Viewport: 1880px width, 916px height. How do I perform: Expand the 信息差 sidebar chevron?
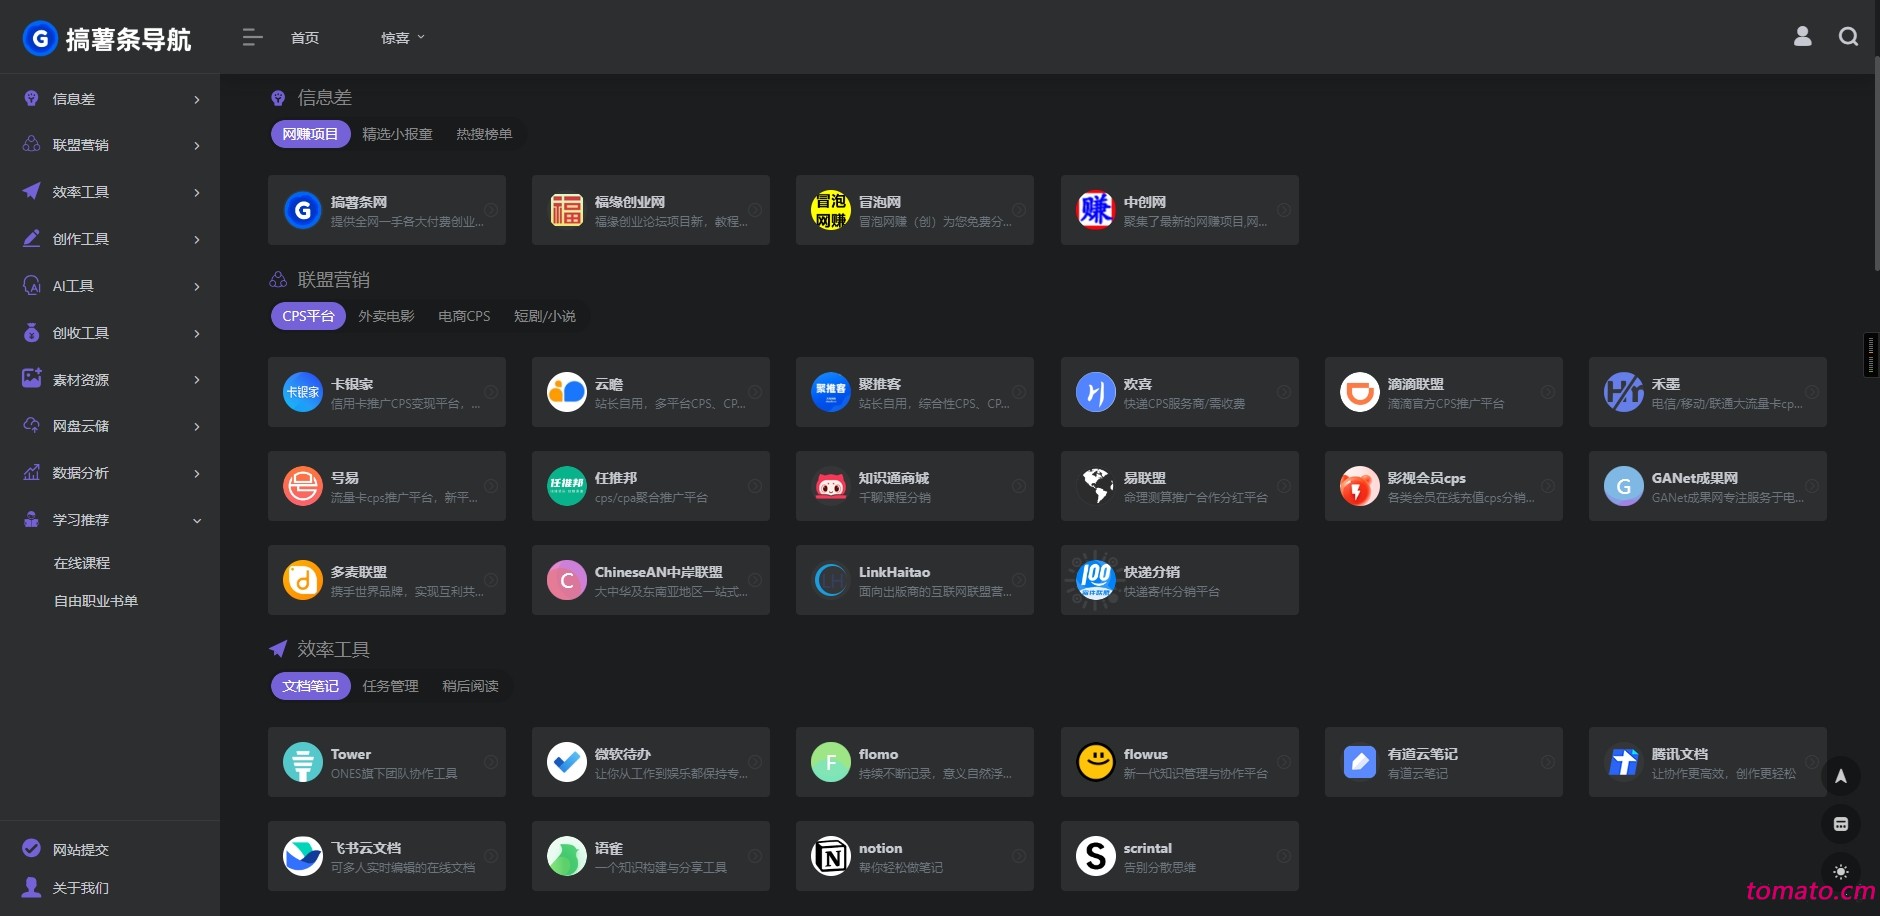click(197, 99)
